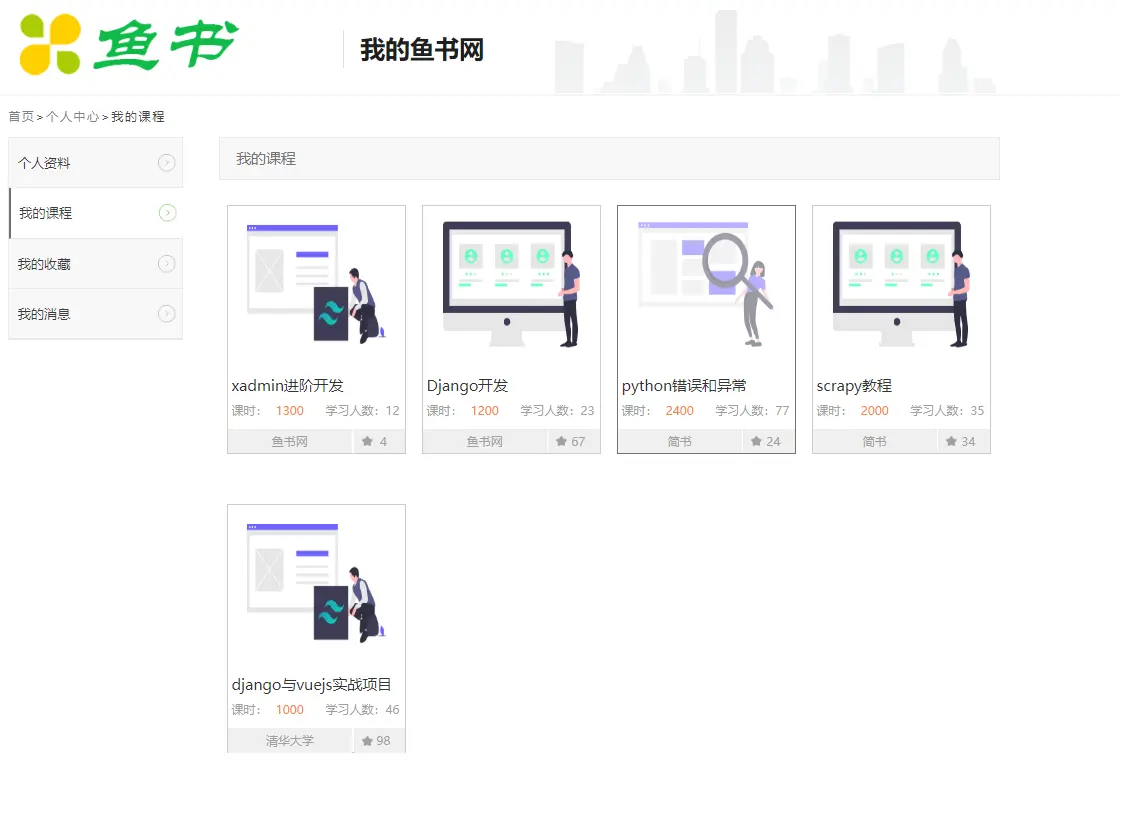This screenshot has height=820, width=1121.
Task: Click 简书 organization on python错误和异常 card
Action: pos(680,442)
